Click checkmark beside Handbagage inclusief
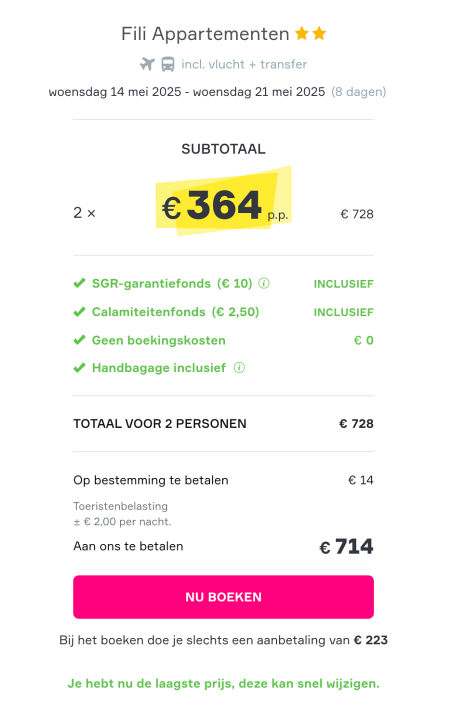The image size is (450, 718). point(79,368)
